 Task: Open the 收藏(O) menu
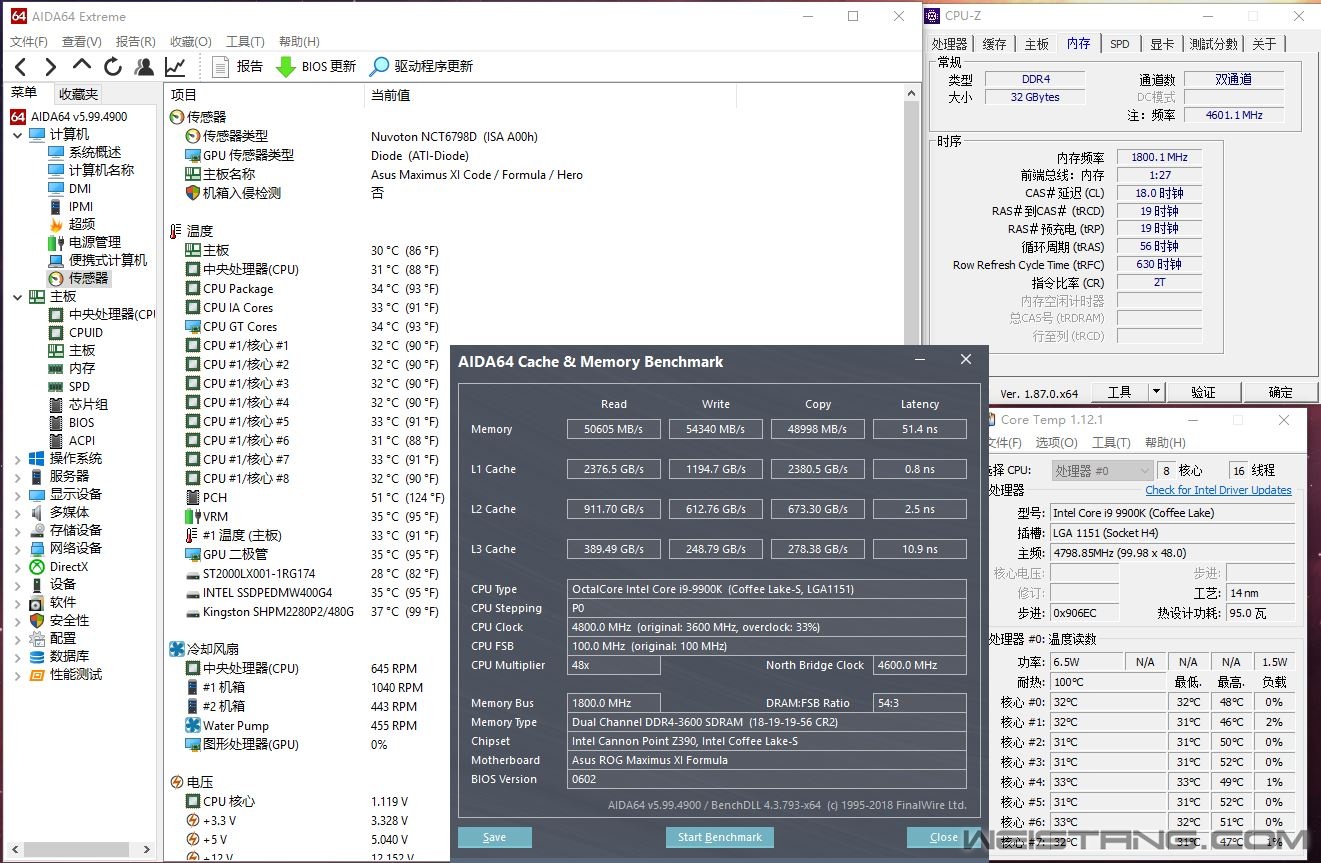pyautogui.click(x=191, y=42)
